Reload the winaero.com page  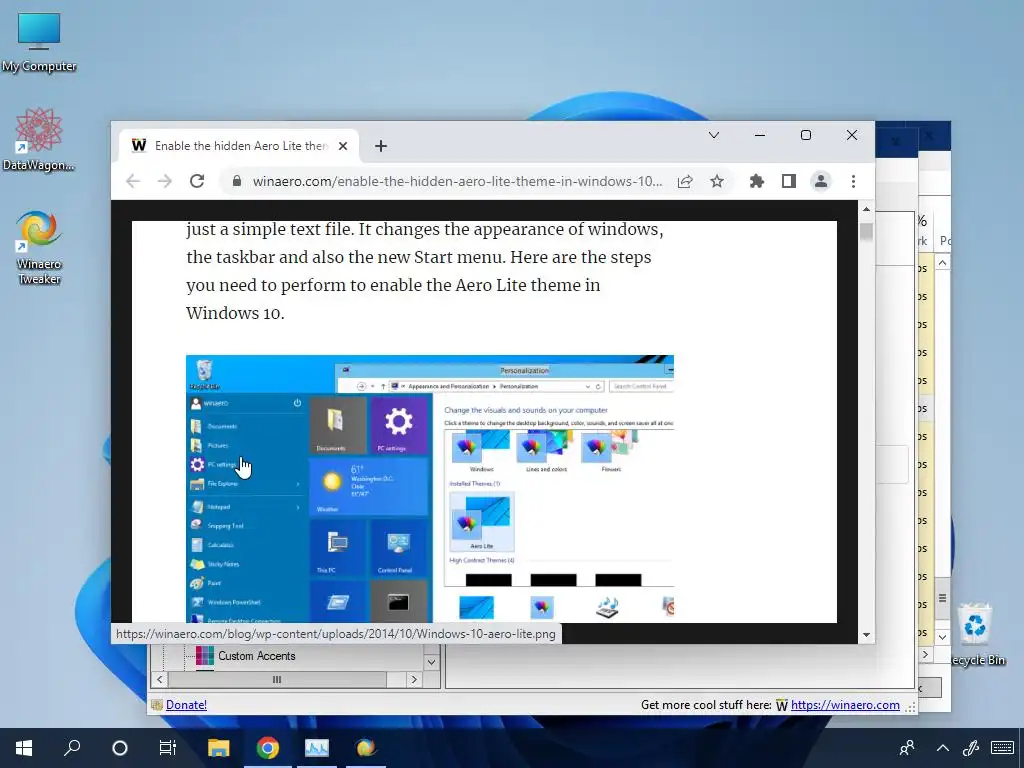pos(197,182)
